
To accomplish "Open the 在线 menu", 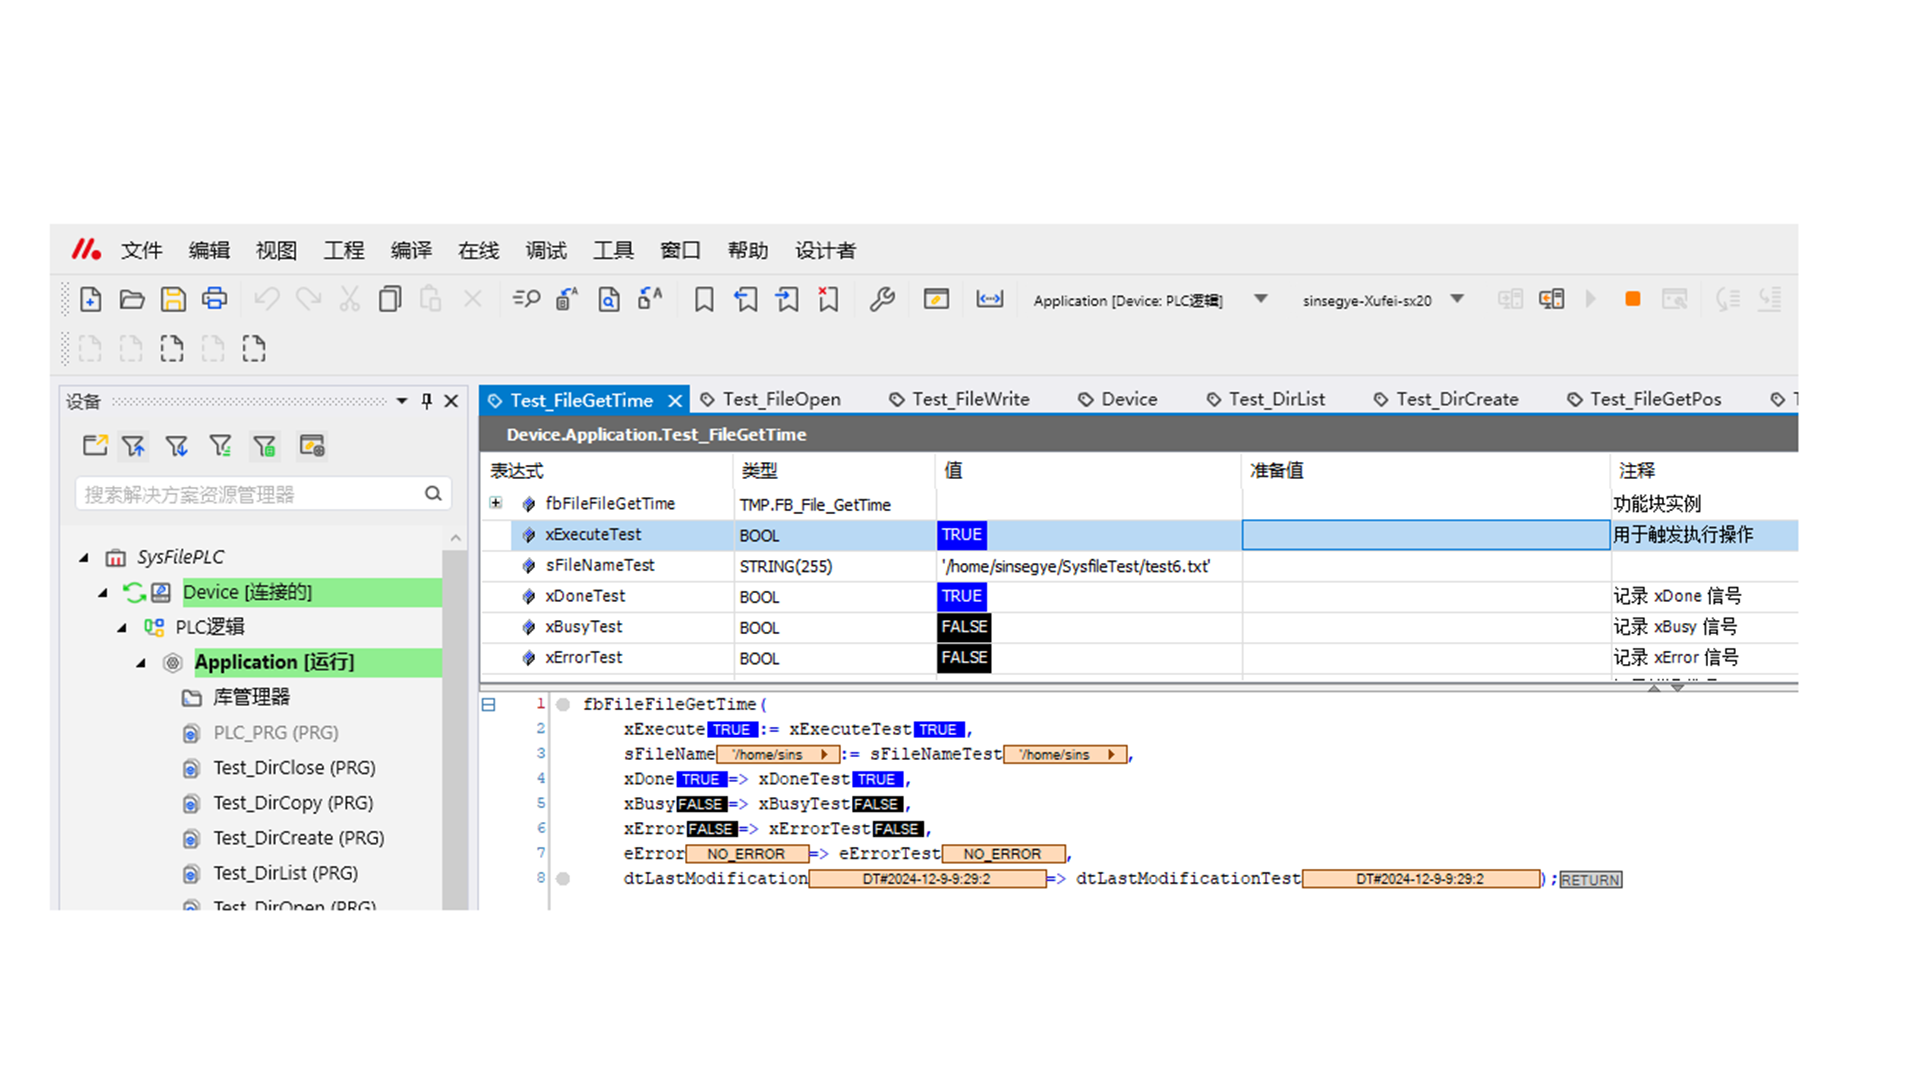I will click(x=478, y=250).
